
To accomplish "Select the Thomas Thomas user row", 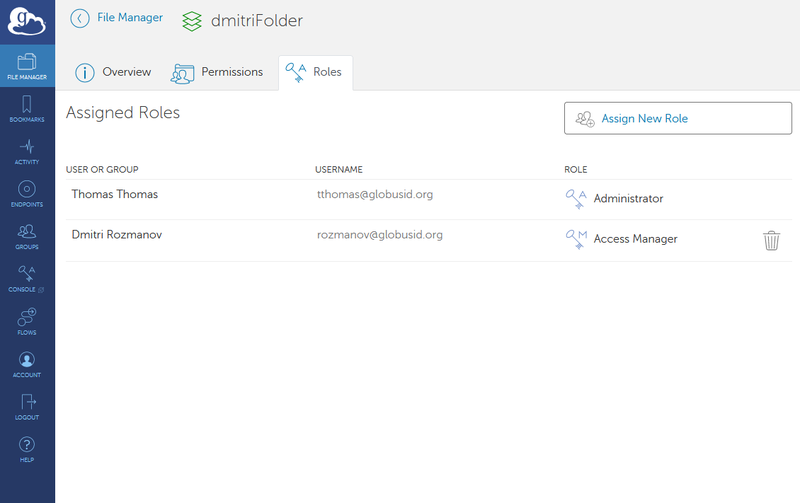I will [114, 195].
